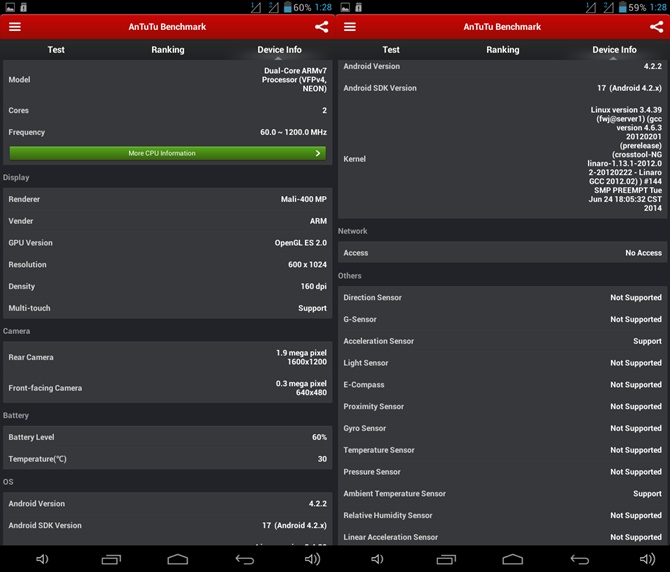Image resolution: width=670 pixels, height=572 pixels.
Task: Switch to Test tab on left screen
Action: [56, 50]
